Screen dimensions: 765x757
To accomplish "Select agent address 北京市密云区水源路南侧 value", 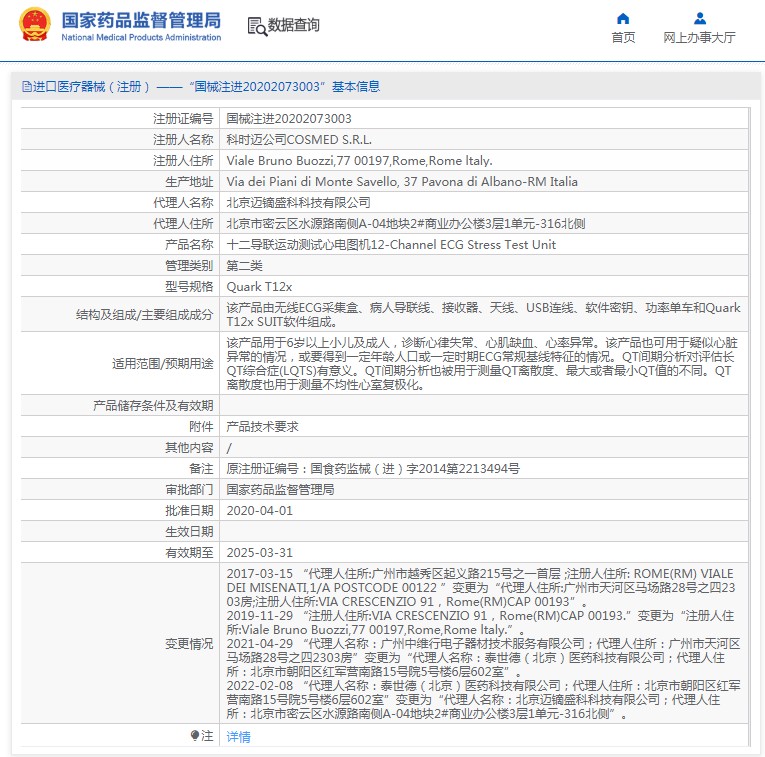I will click(406, 223).
